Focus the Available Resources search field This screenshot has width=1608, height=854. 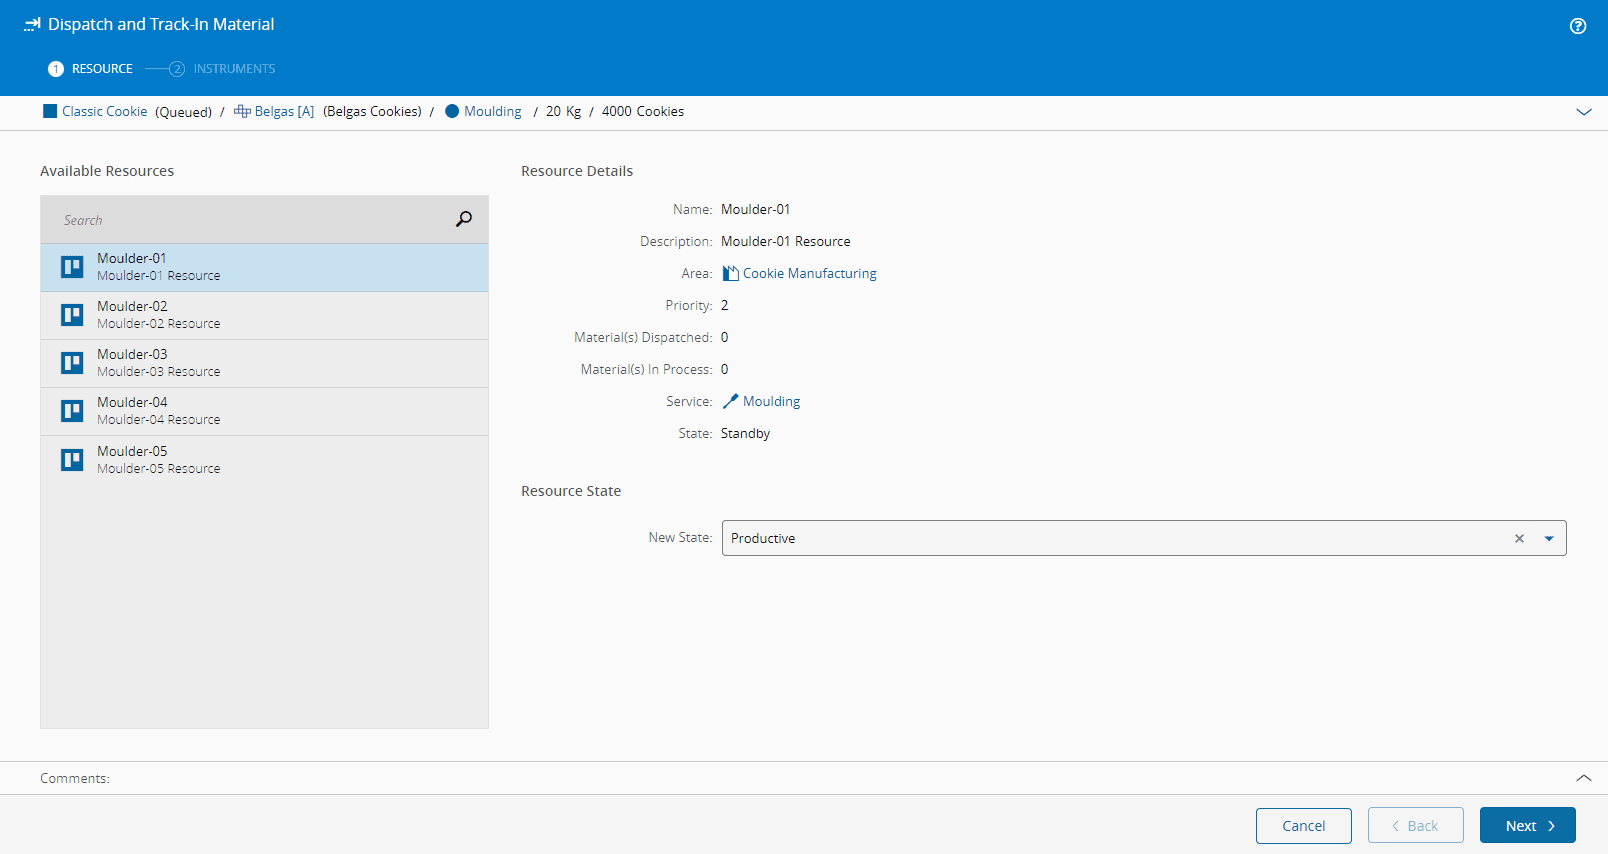click(x=250, y=220)
